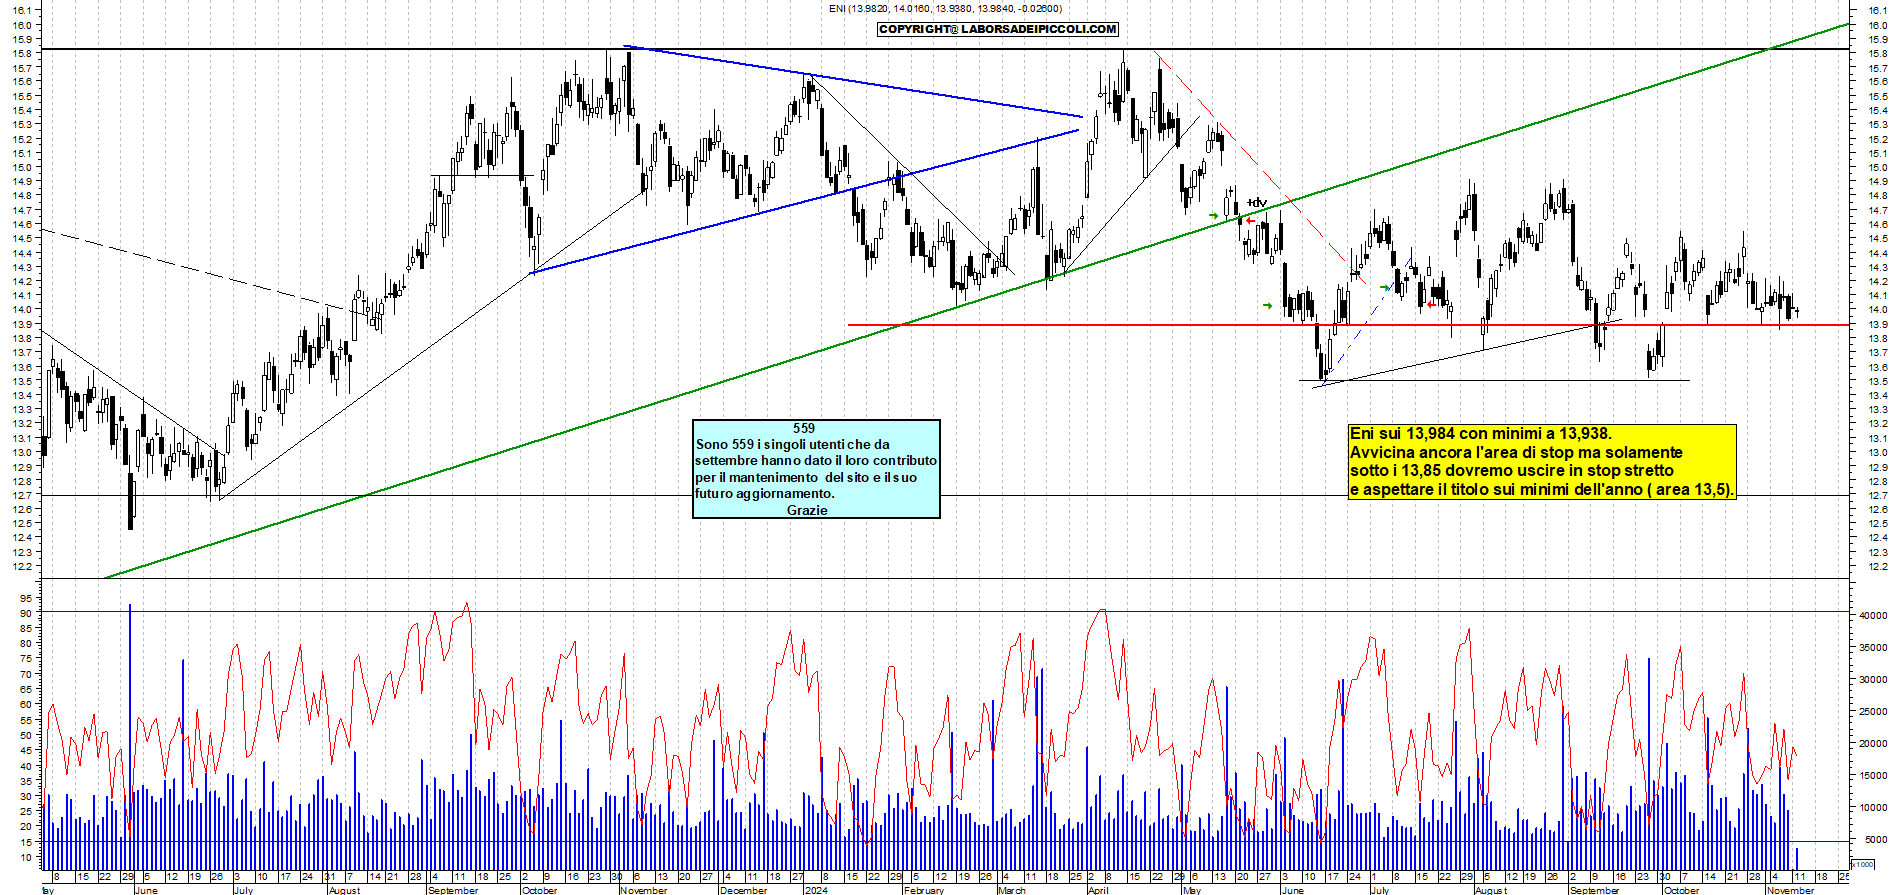
Task: Click the 'December' month label
Action: [x=744, y=890]
